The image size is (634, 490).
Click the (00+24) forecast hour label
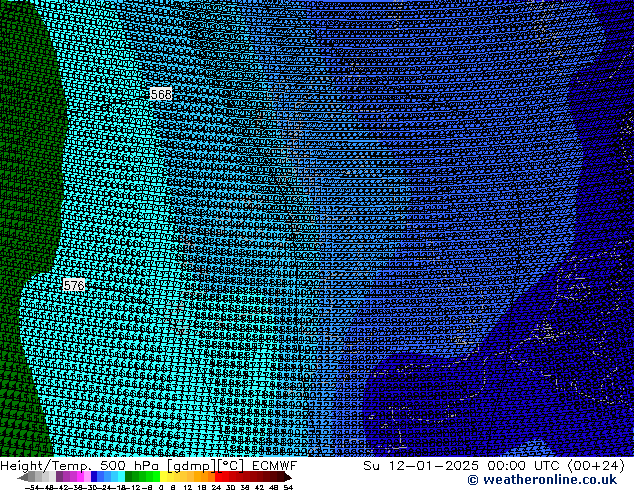pos(596,466)
